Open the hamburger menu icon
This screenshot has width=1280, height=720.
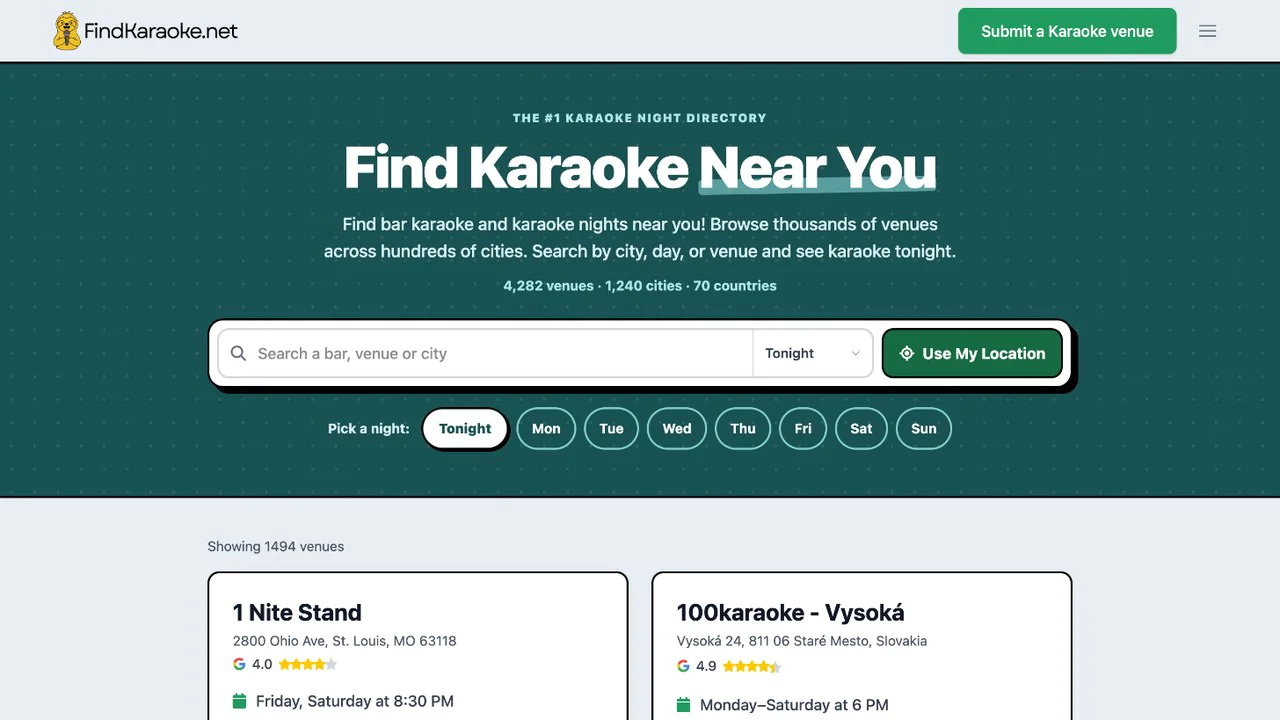pyautogui.click(x=1208, y=31)
